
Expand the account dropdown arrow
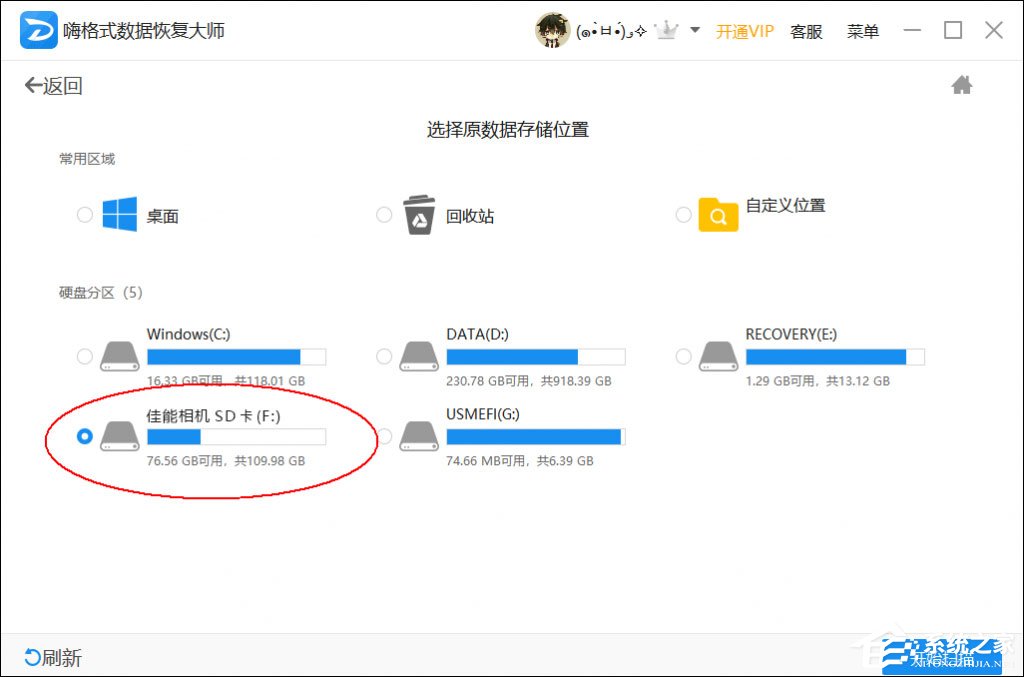(x=694, y=30)
